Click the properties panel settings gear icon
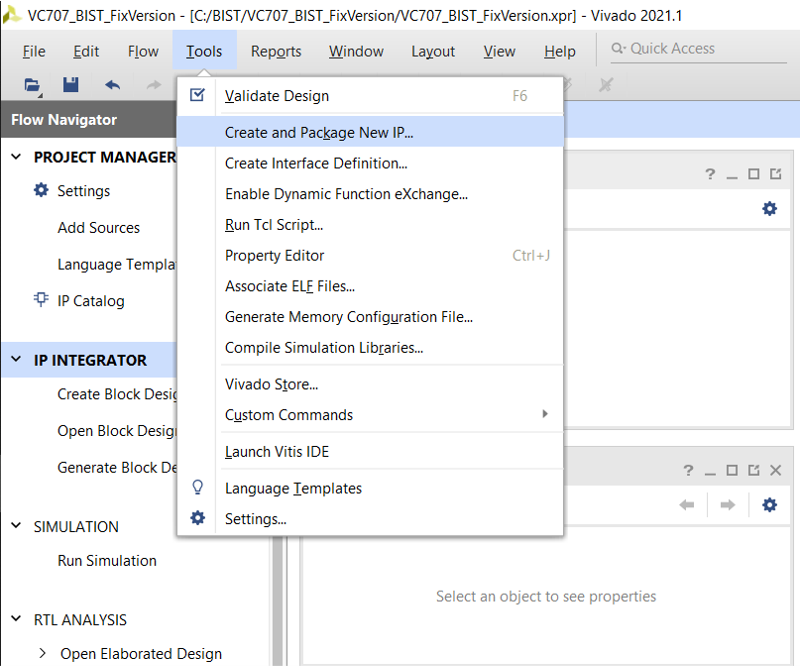Viewport: 800px width, 666px height. tap(769, 505)
